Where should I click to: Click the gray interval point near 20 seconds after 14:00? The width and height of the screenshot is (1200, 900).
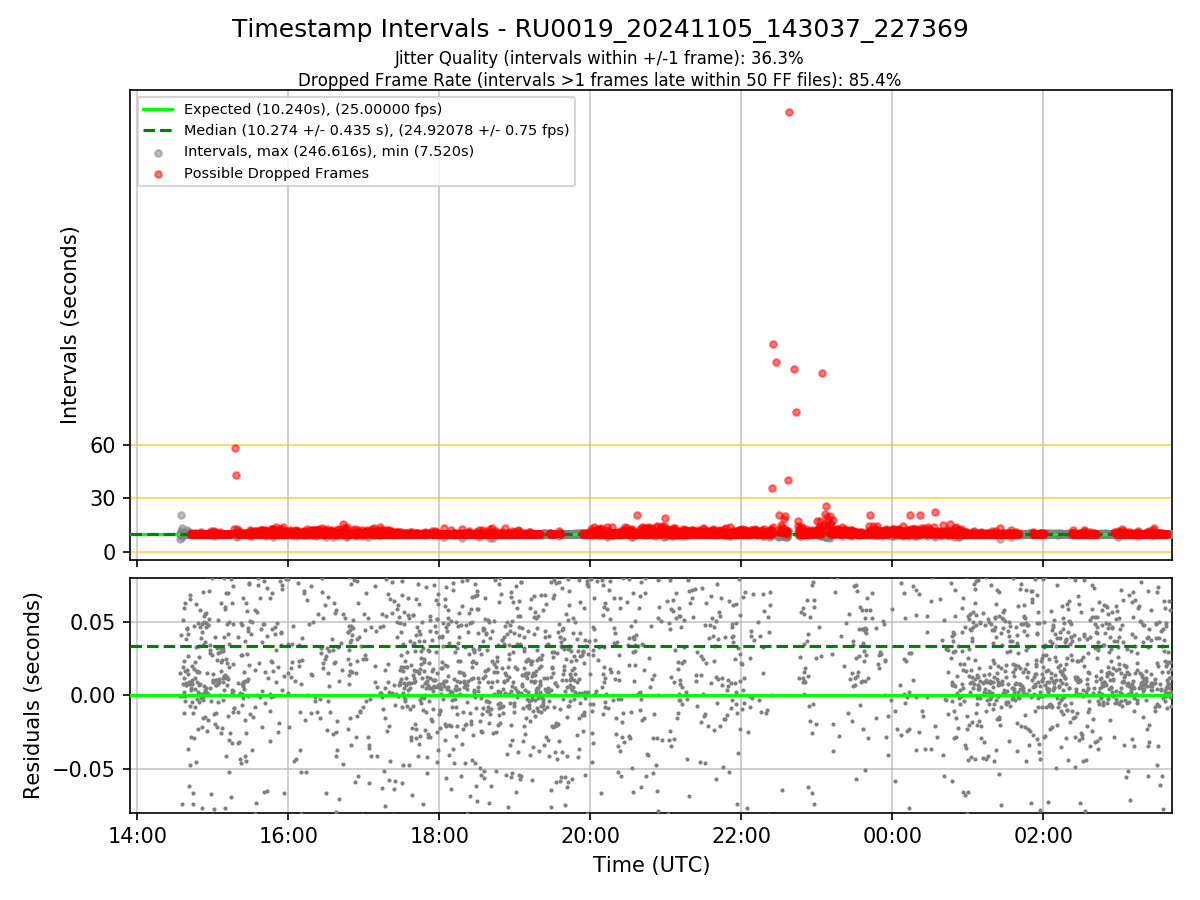point(181,515)
